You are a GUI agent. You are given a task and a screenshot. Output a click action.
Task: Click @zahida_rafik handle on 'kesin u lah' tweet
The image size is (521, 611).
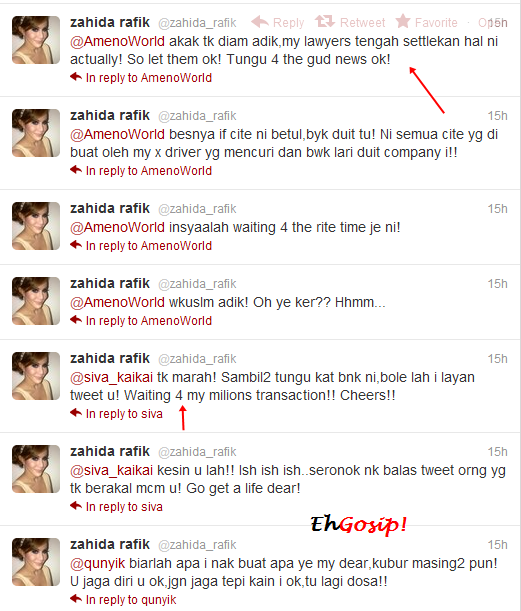(x=197, y=452)
